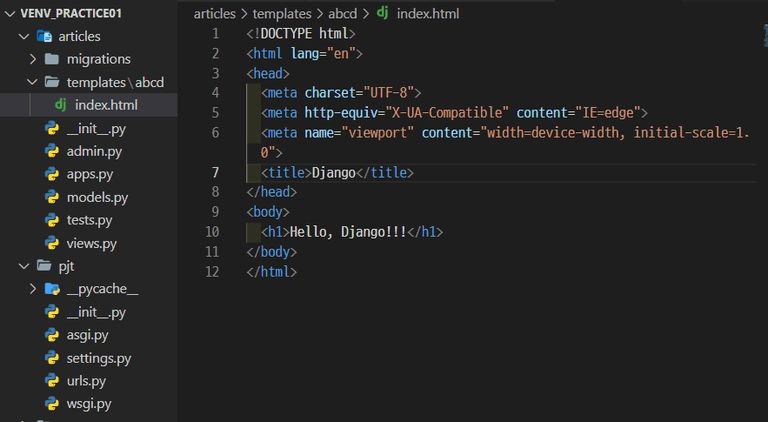Click the dj icon in the breadcrumb
Screen dimensions: 768x422
[x=383, y=13]
